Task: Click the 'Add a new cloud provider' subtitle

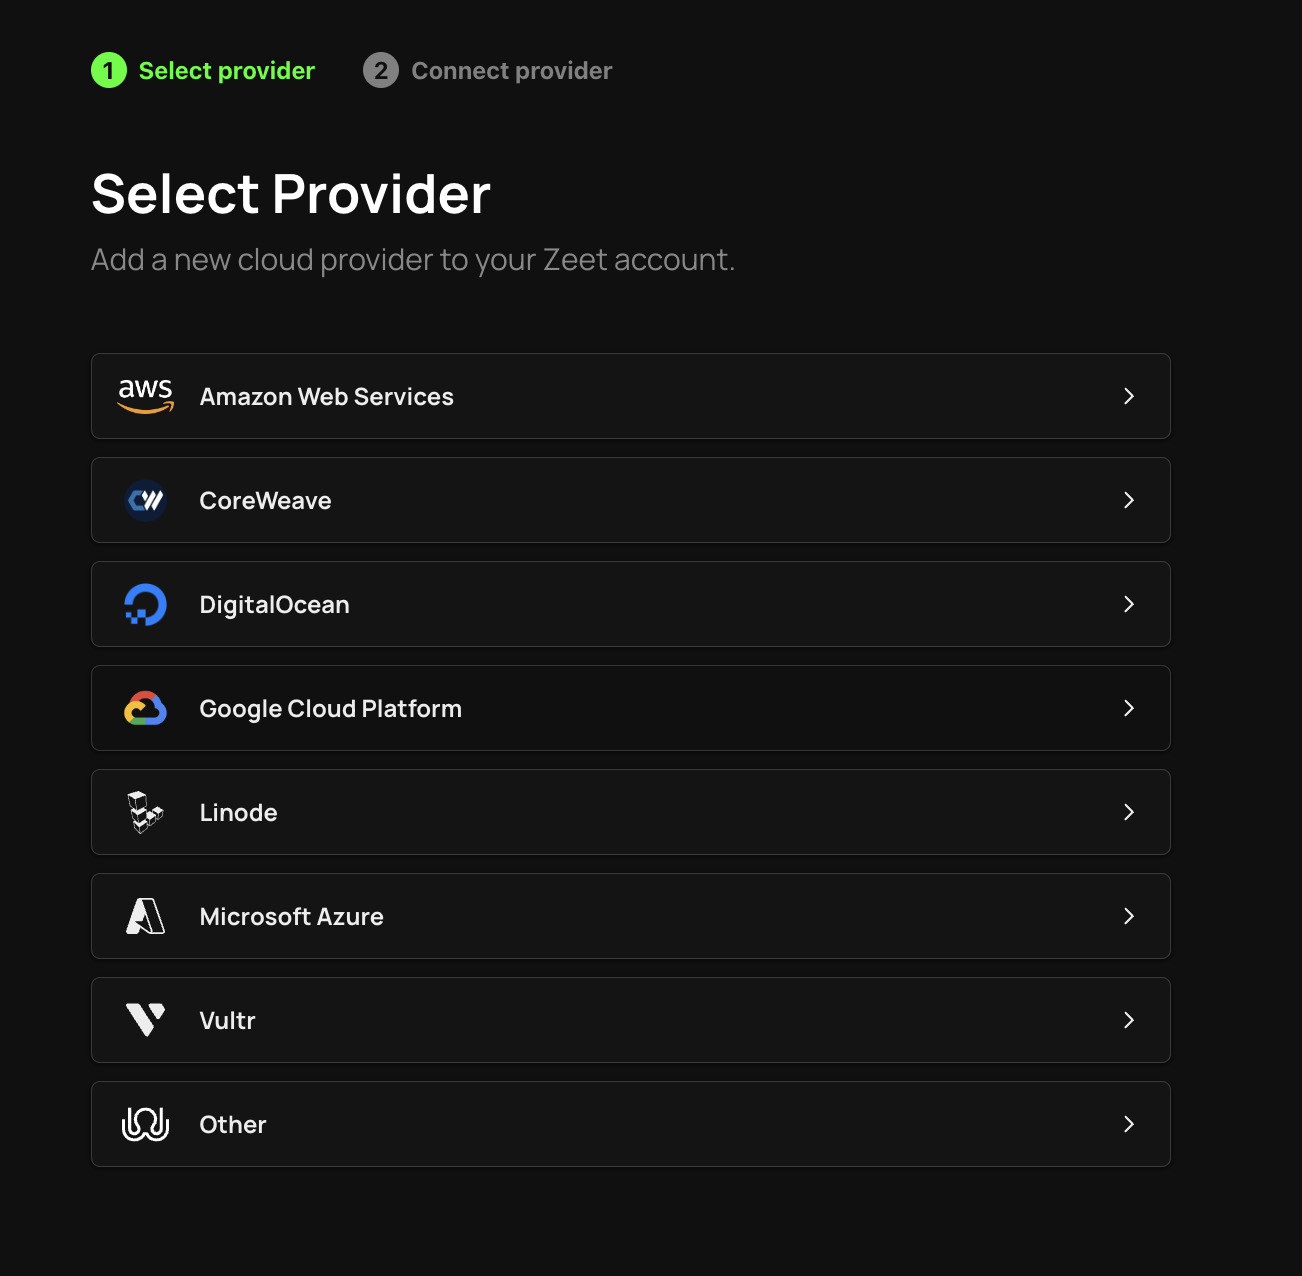Action: [413, 260]
